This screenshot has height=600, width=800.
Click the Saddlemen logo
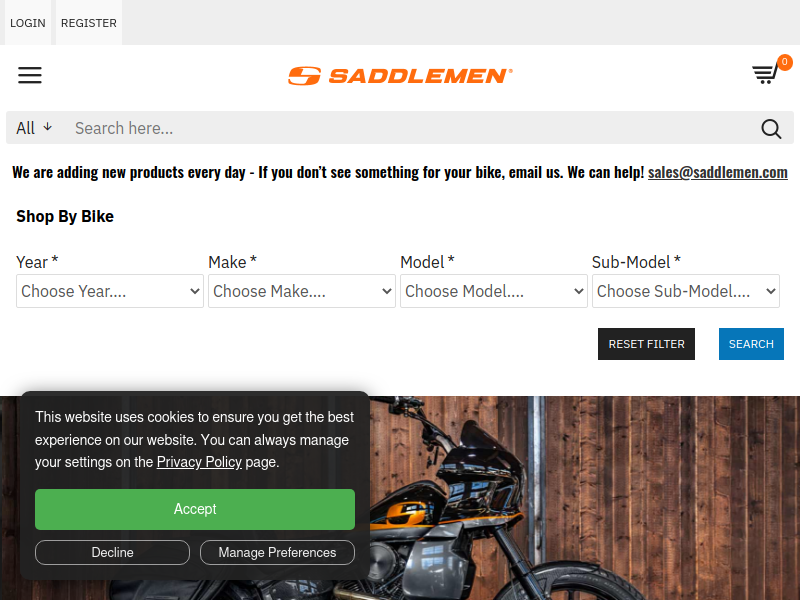tap(400, 76)
